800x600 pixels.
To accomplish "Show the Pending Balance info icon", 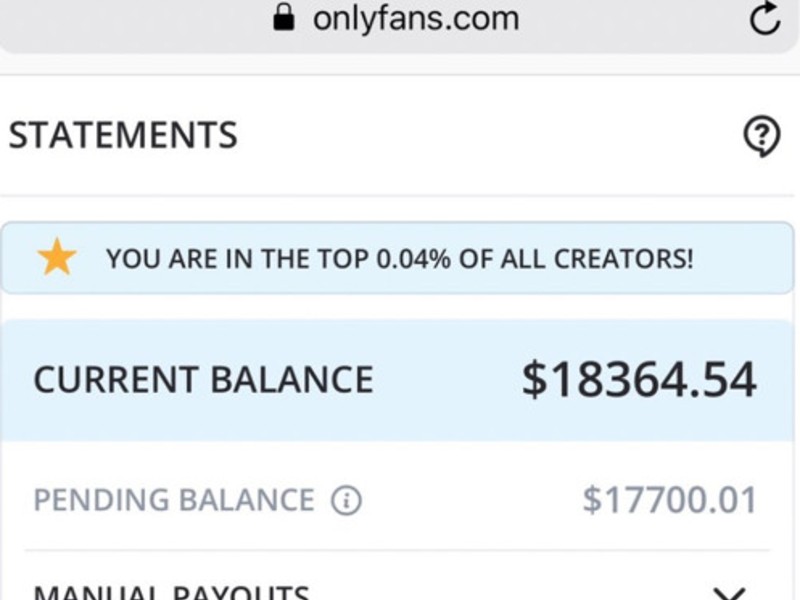I will 346,500.
